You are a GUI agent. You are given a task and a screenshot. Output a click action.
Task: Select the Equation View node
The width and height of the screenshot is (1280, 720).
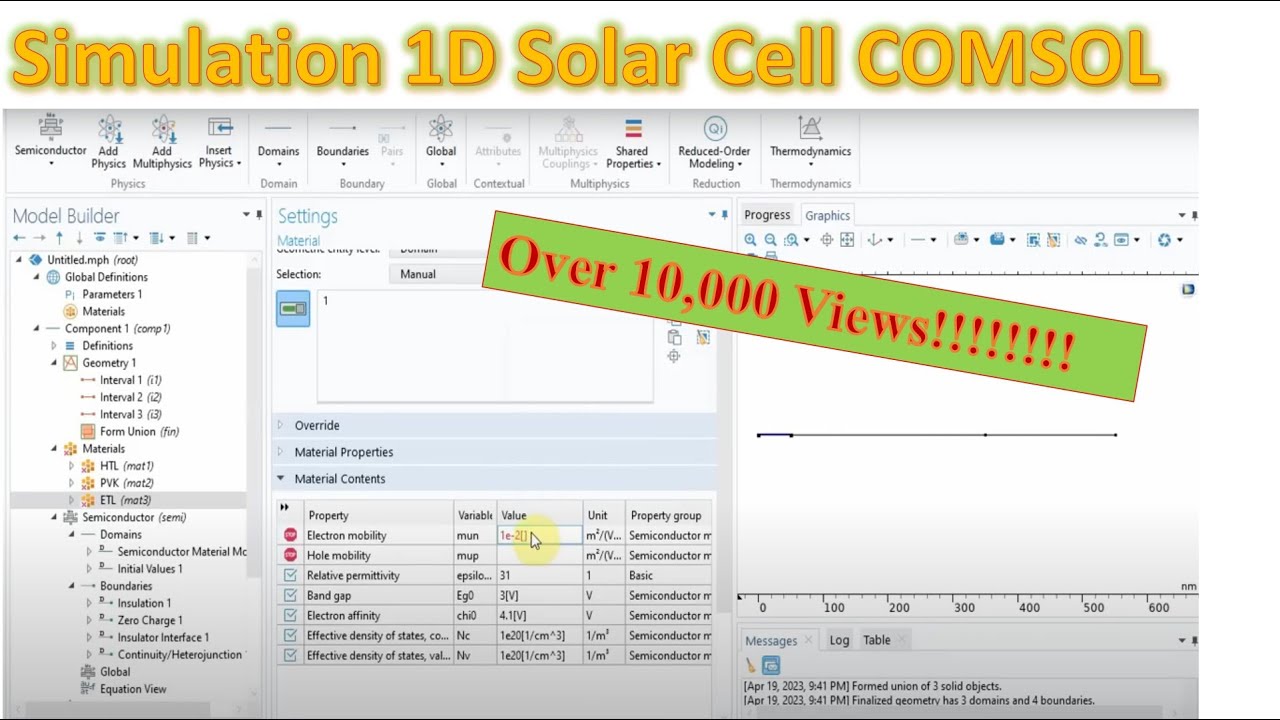(x=133, y=689)
